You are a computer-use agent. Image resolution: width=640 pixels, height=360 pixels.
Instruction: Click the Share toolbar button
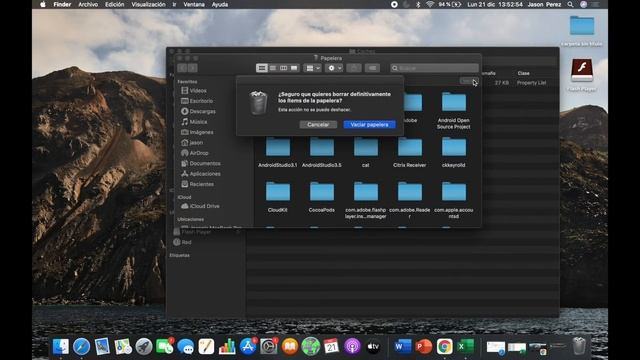pos(354,68)
